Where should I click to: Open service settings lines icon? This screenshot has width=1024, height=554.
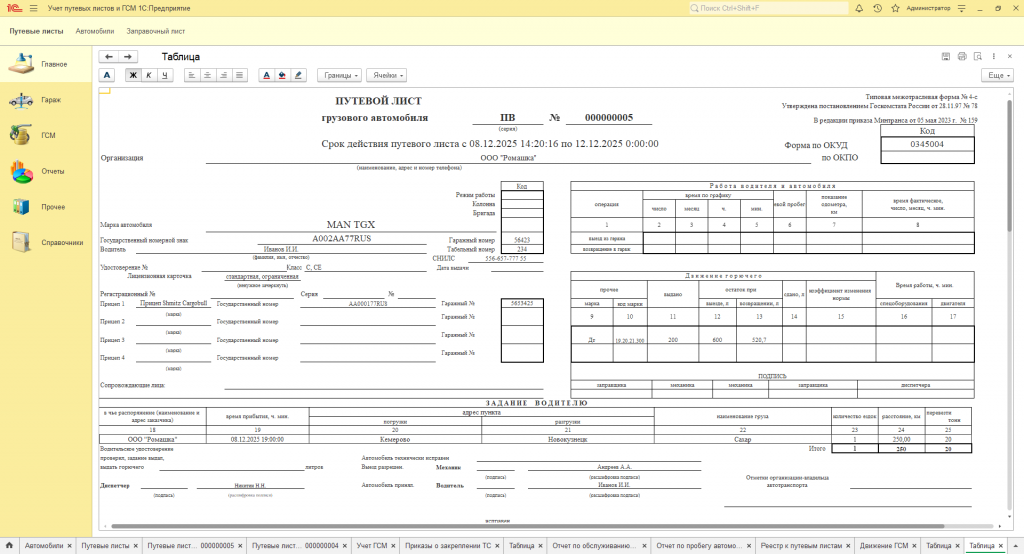click(961, 8)
